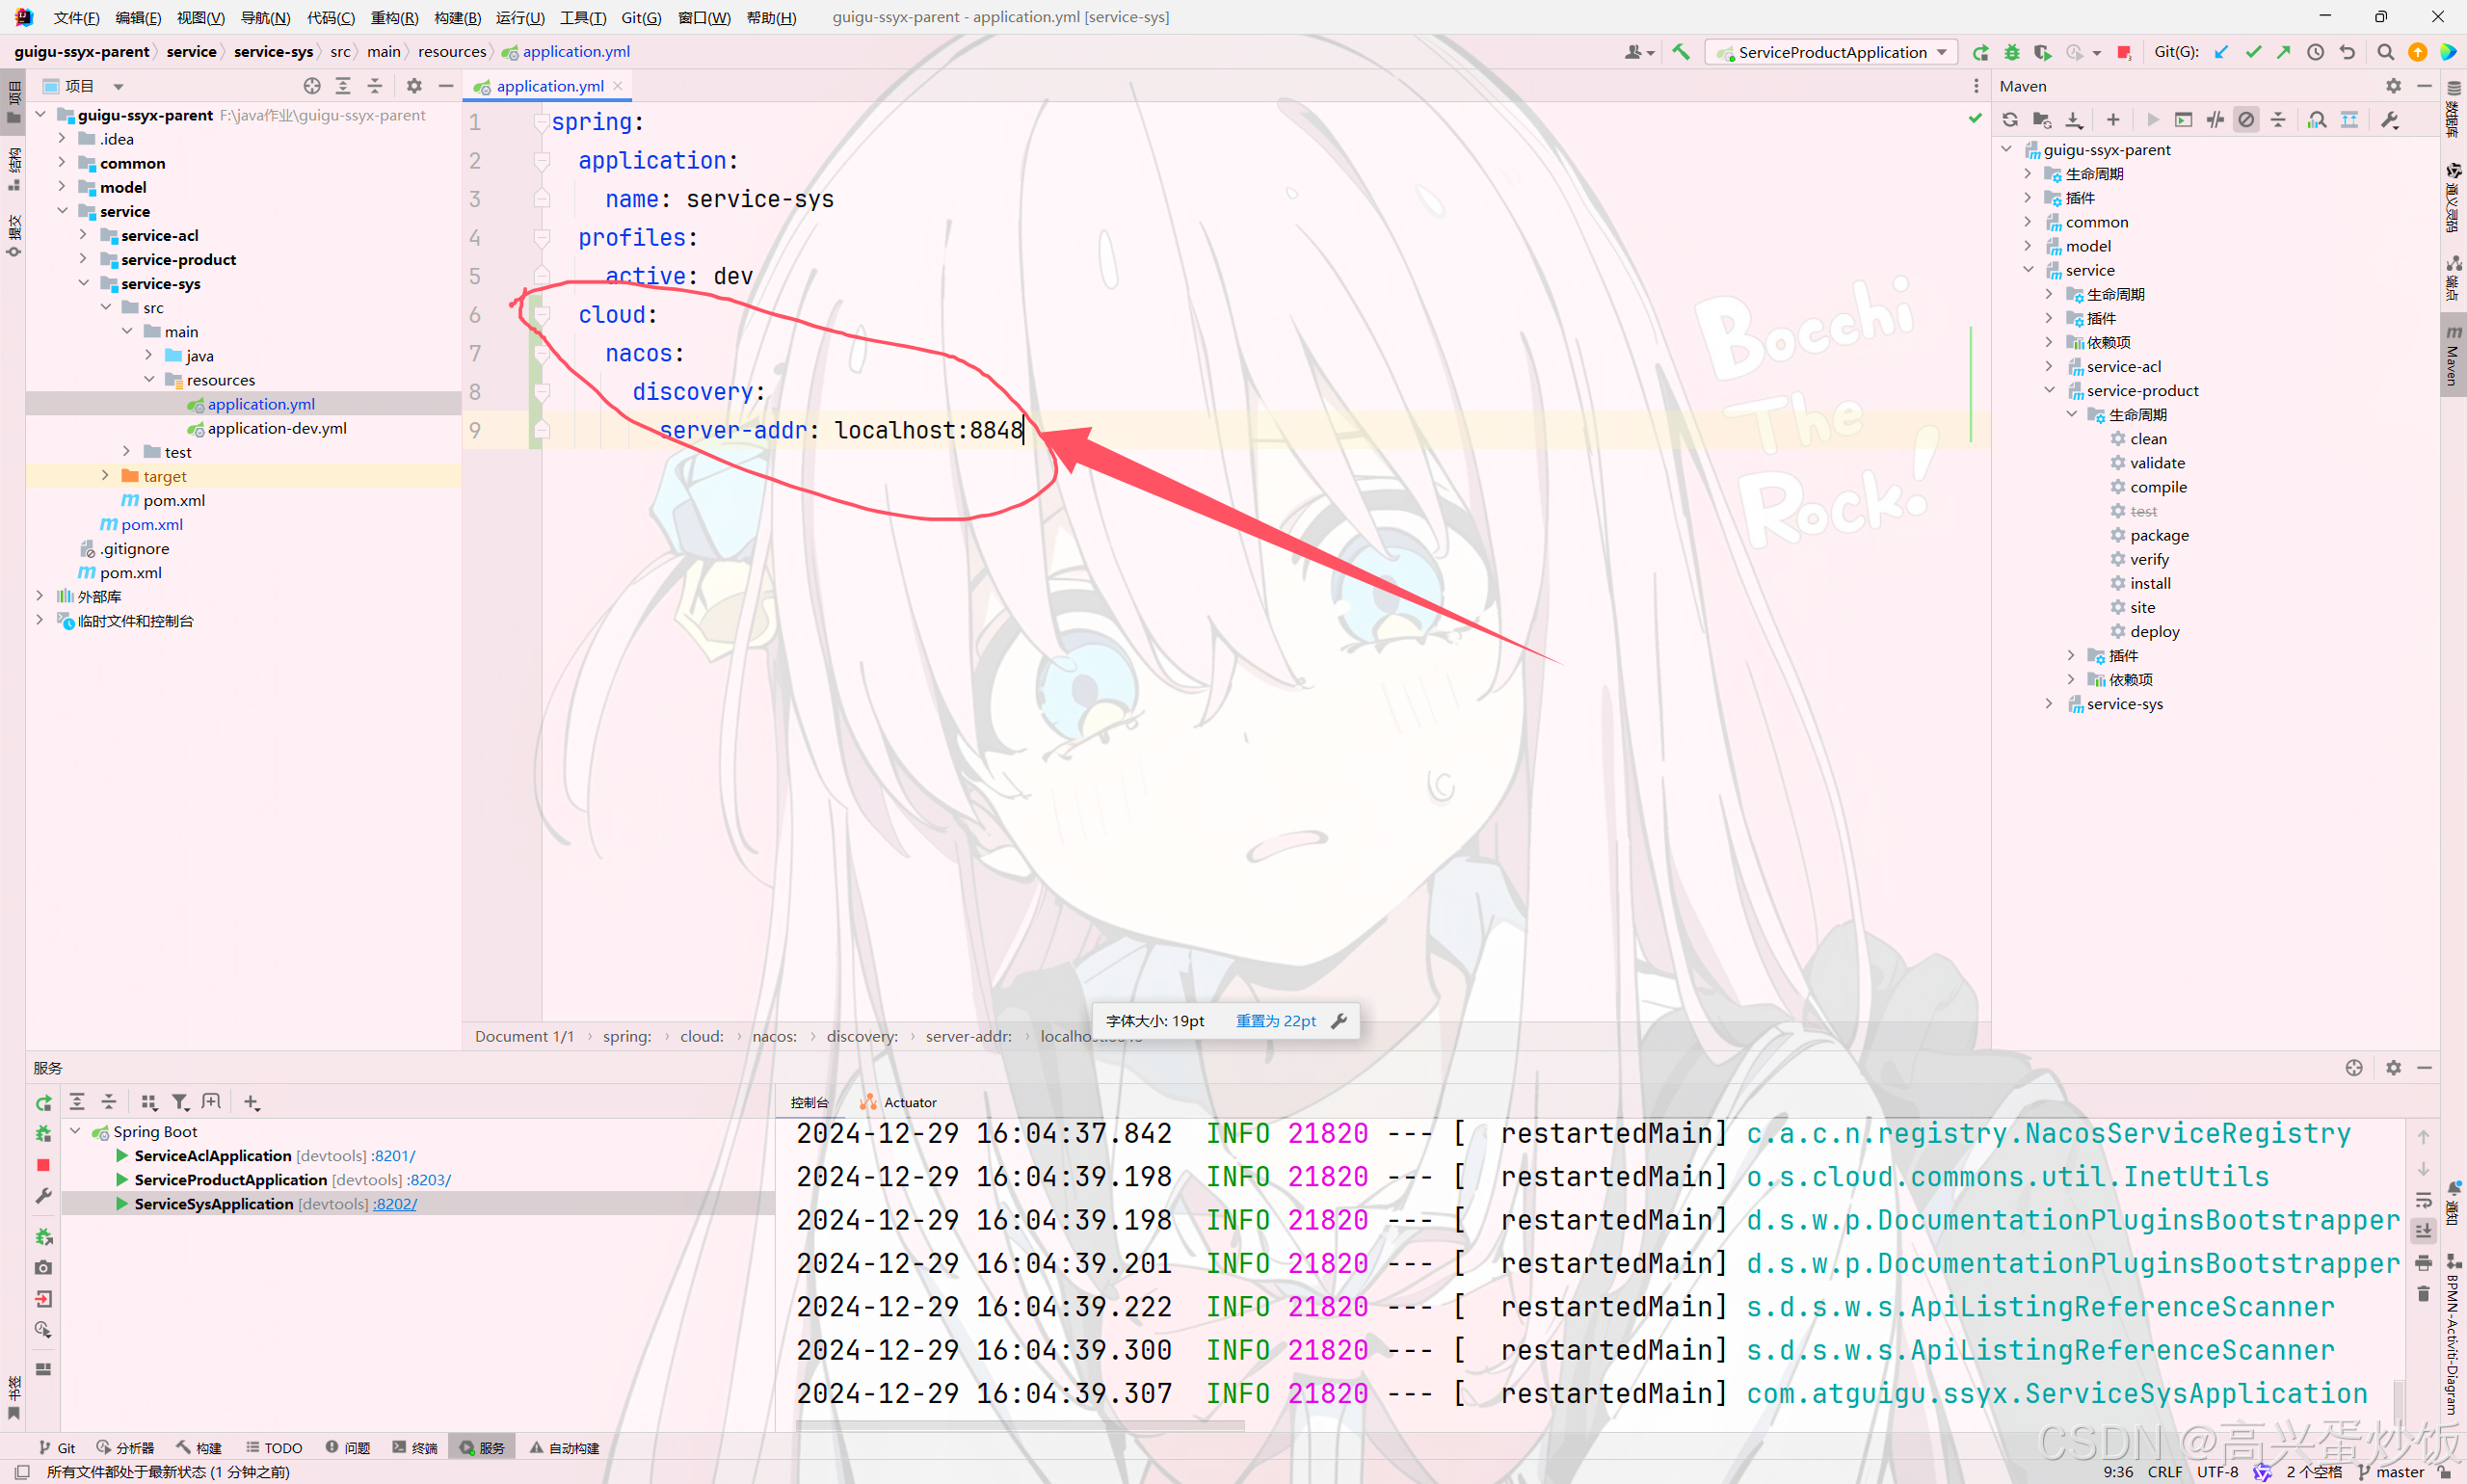The width and height of the screenshot is (2467, 1484).
Task: Collapse the service-sys tree node
Action: click(84, 283)
